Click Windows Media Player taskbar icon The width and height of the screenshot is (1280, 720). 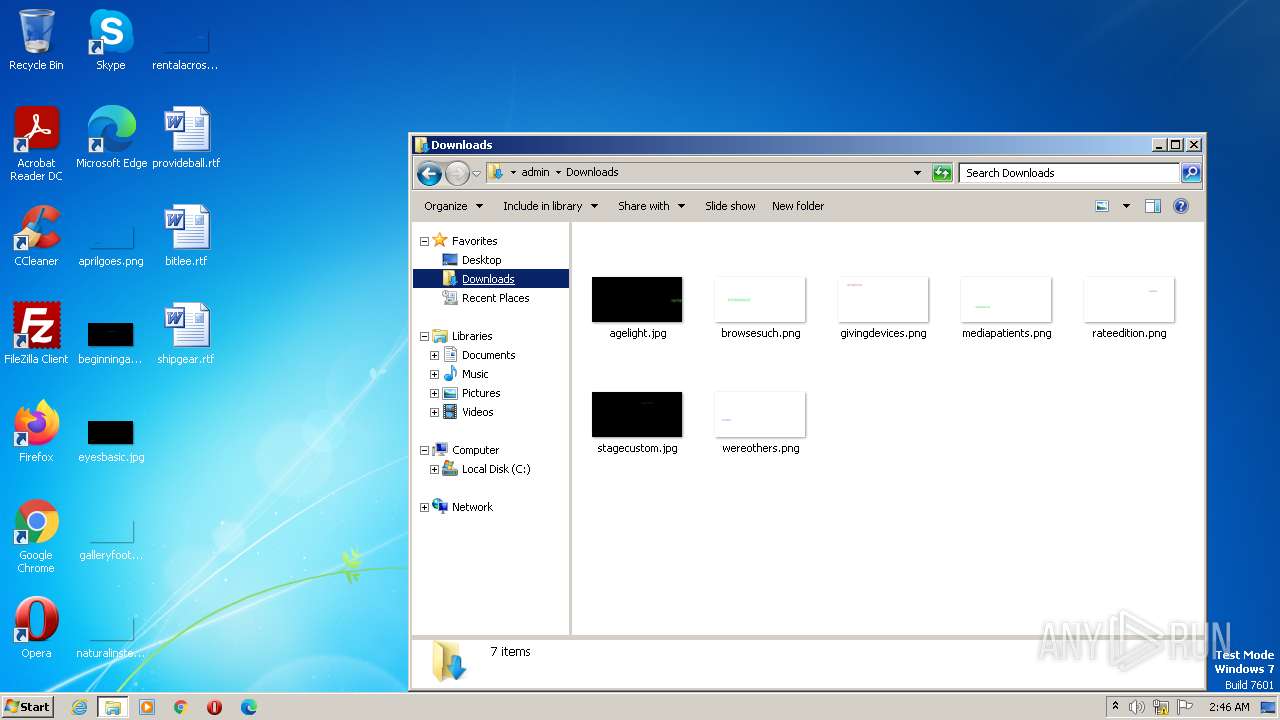point(147,707)
